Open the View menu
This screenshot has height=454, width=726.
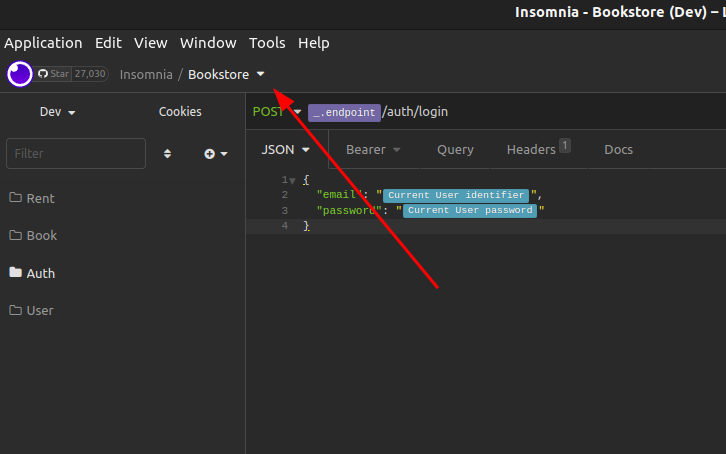pos(150,43)
